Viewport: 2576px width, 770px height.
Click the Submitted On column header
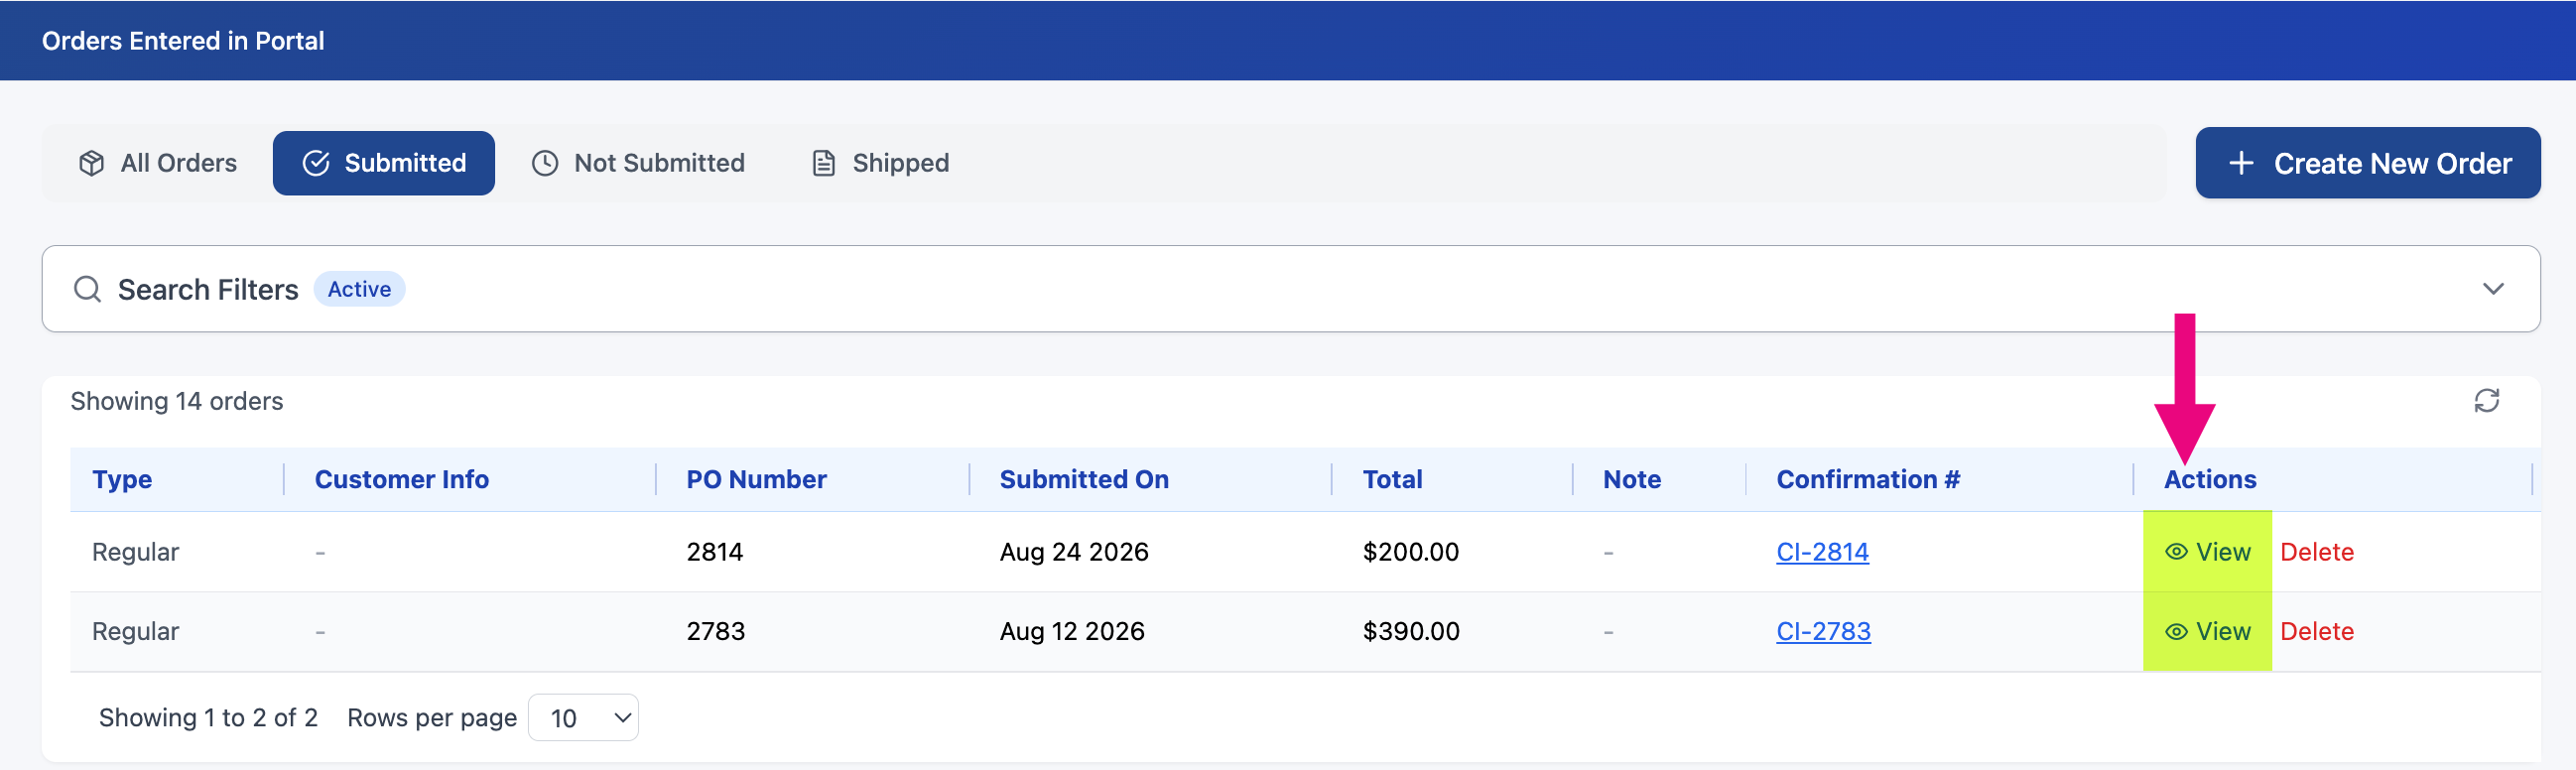coord(1084,480)
